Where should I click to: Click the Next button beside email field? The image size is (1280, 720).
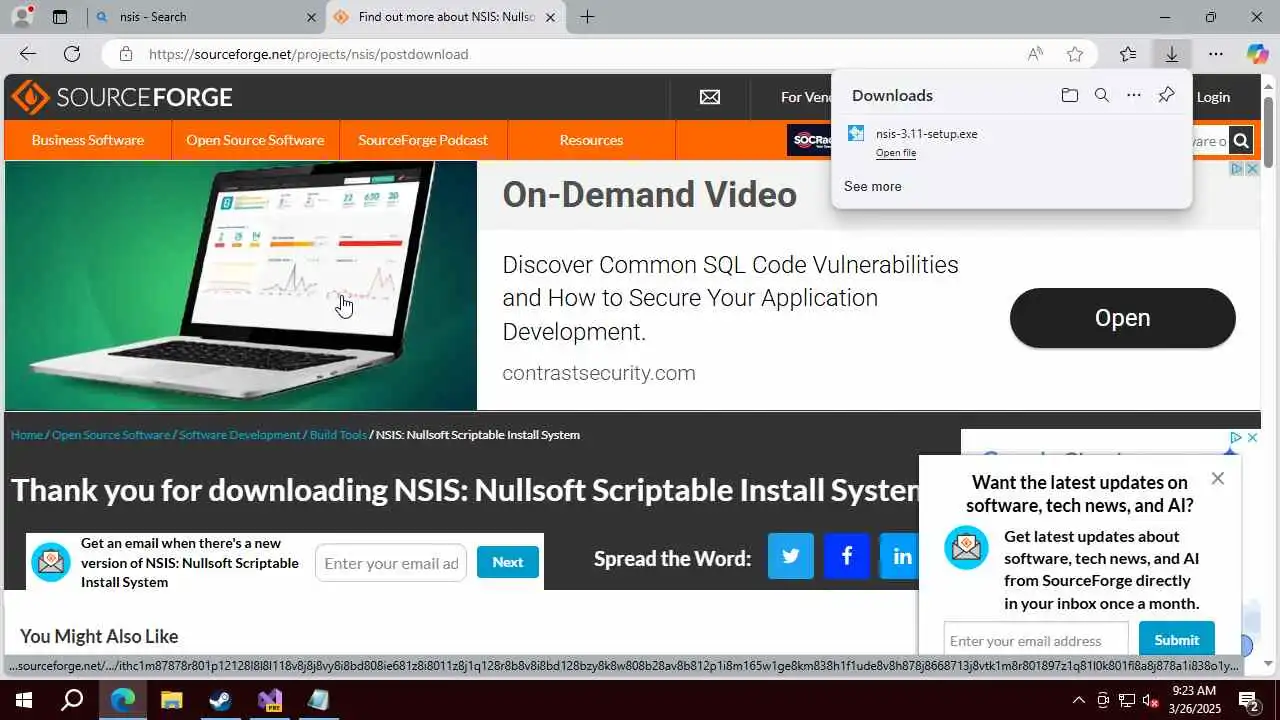507,562
